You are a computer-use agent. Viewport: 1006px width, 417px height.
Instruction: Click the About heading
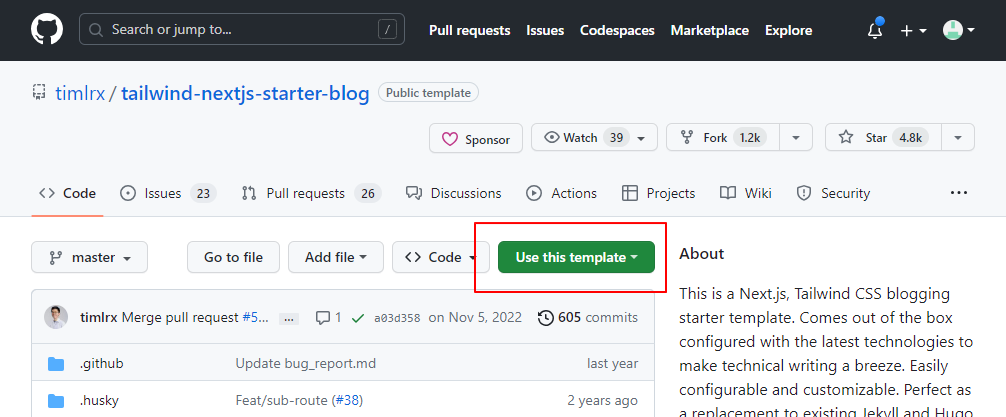point(701,253)
